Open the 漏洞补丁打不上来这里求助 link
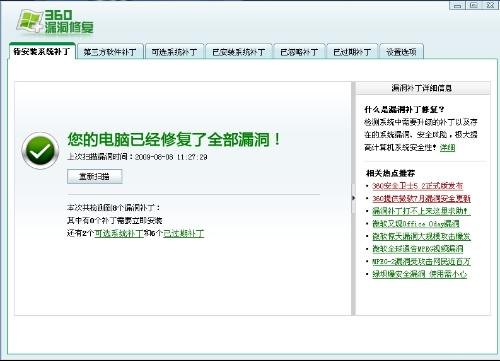500x361 pixels. [x=421, y=211]
